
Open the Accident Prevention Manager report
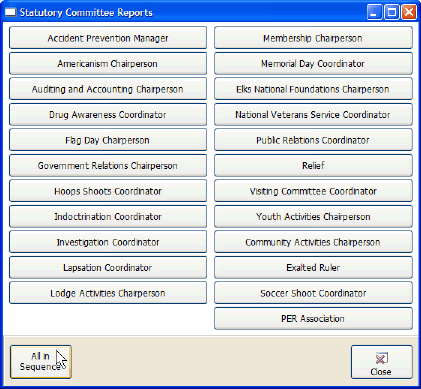pyautogui.click(x=108, y=38)
